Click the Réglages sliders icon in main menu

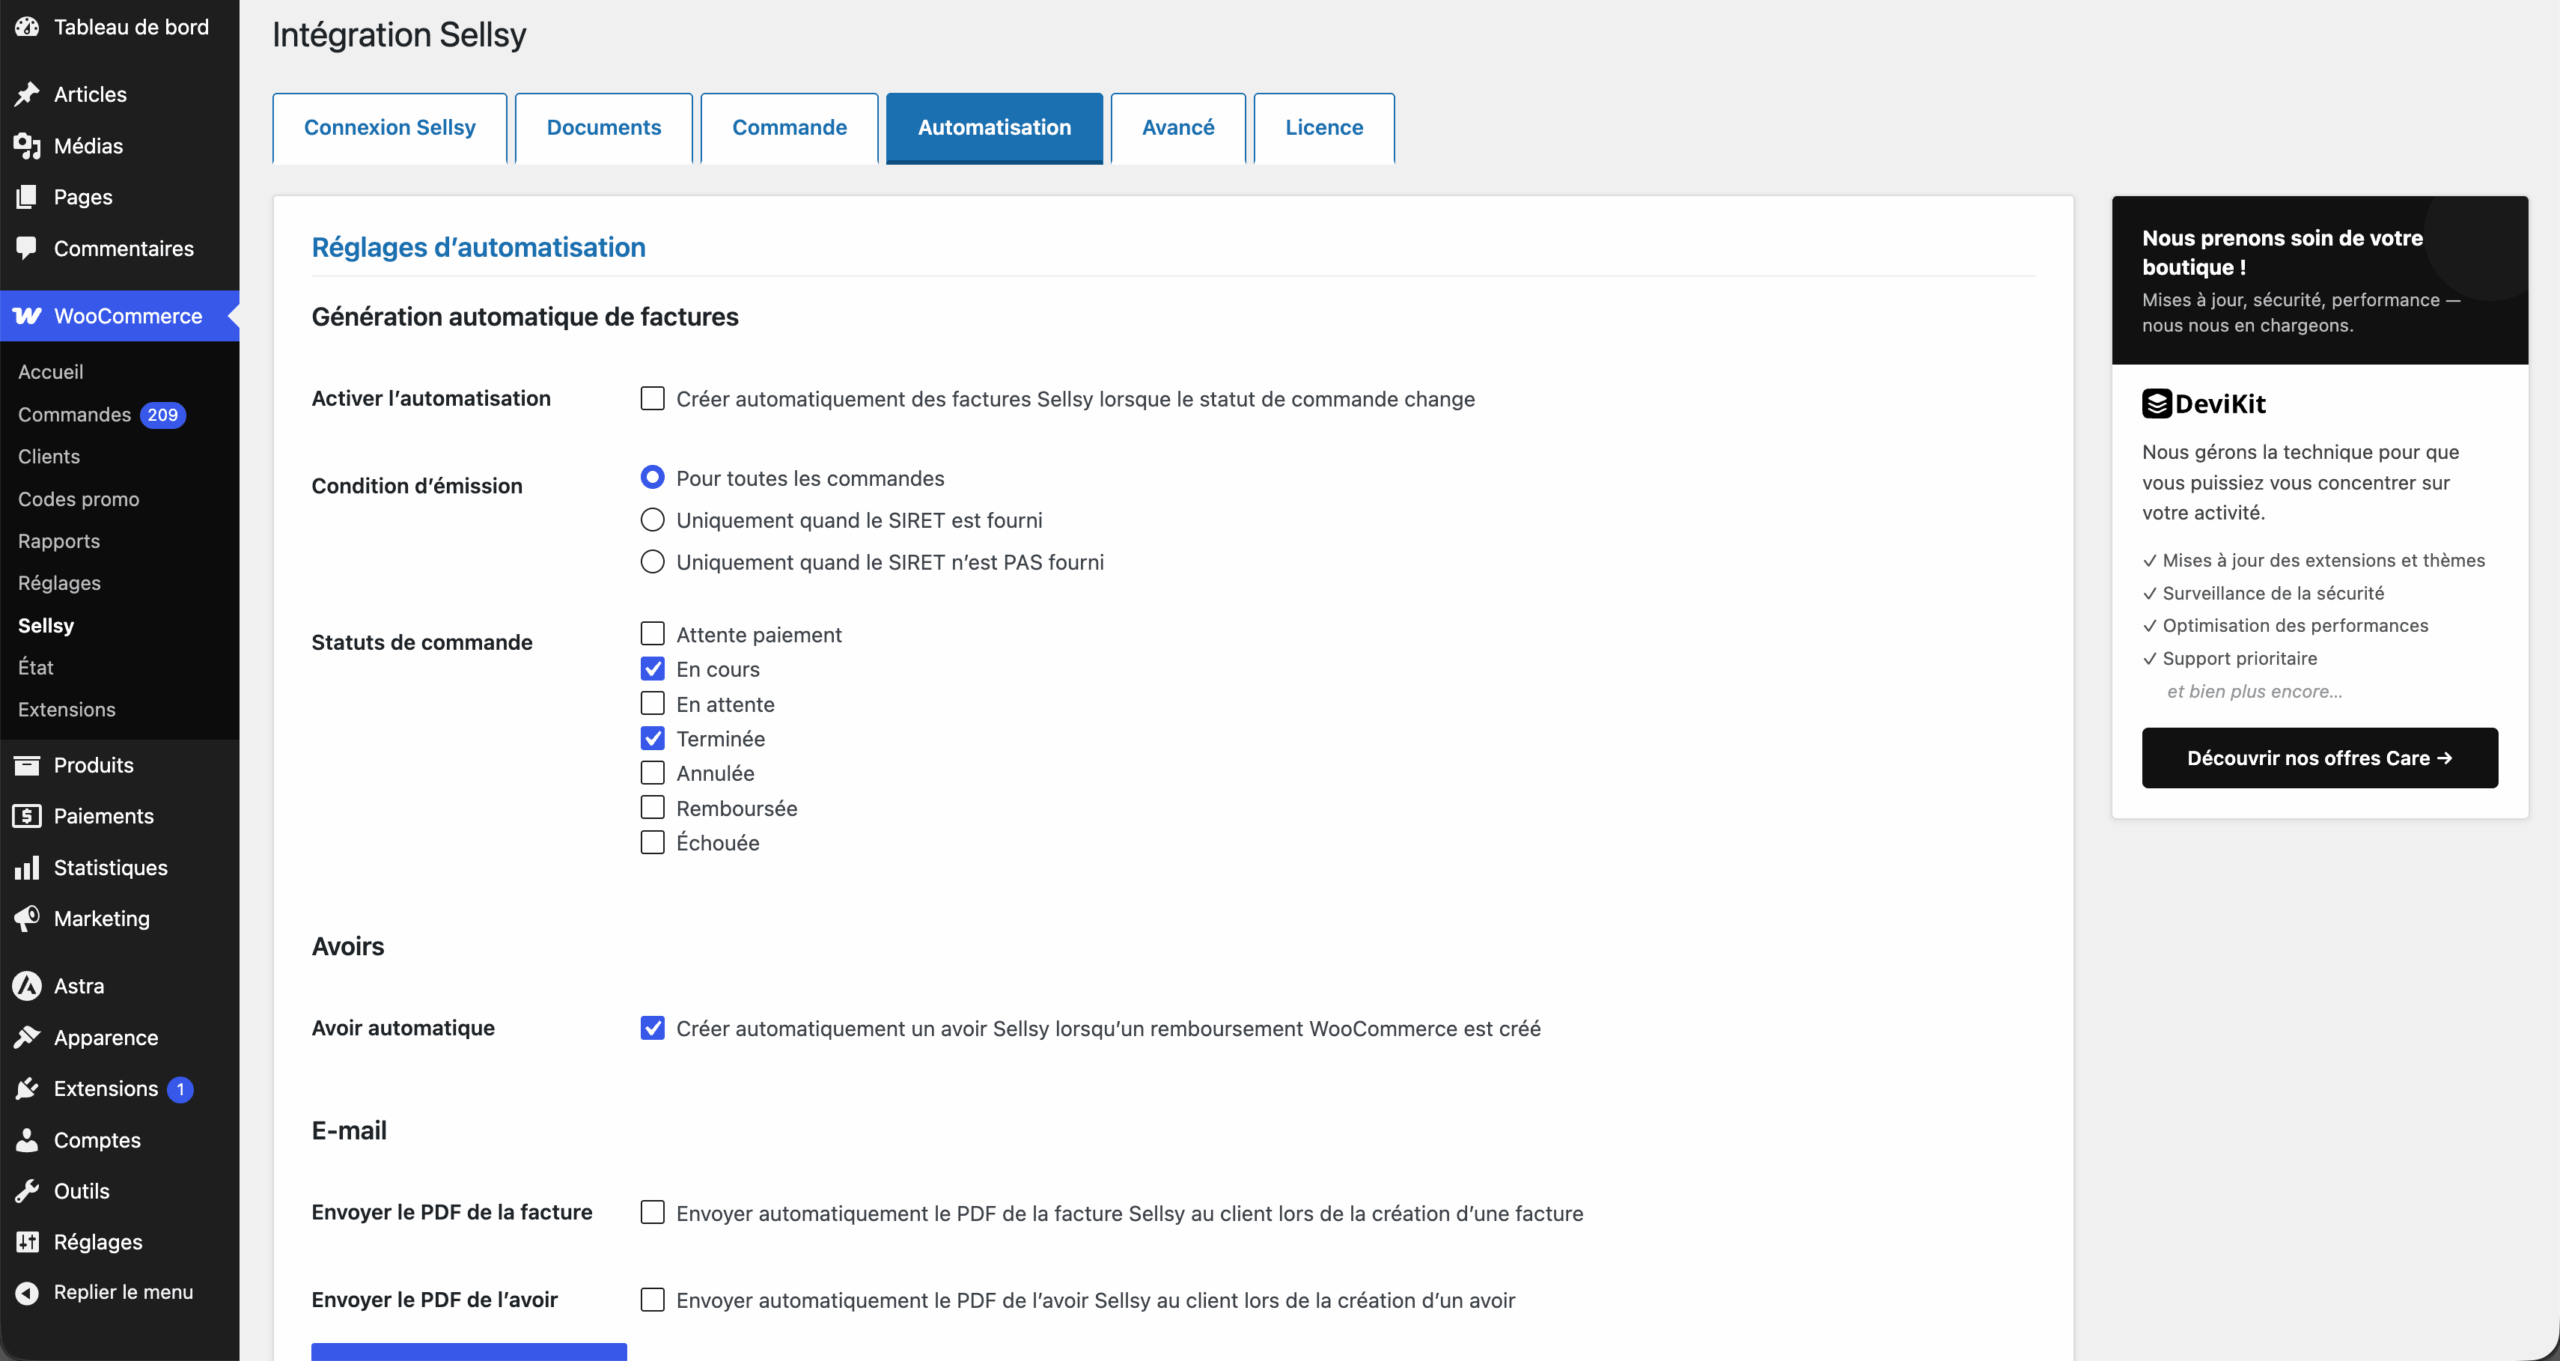[x=27, y=1242]
